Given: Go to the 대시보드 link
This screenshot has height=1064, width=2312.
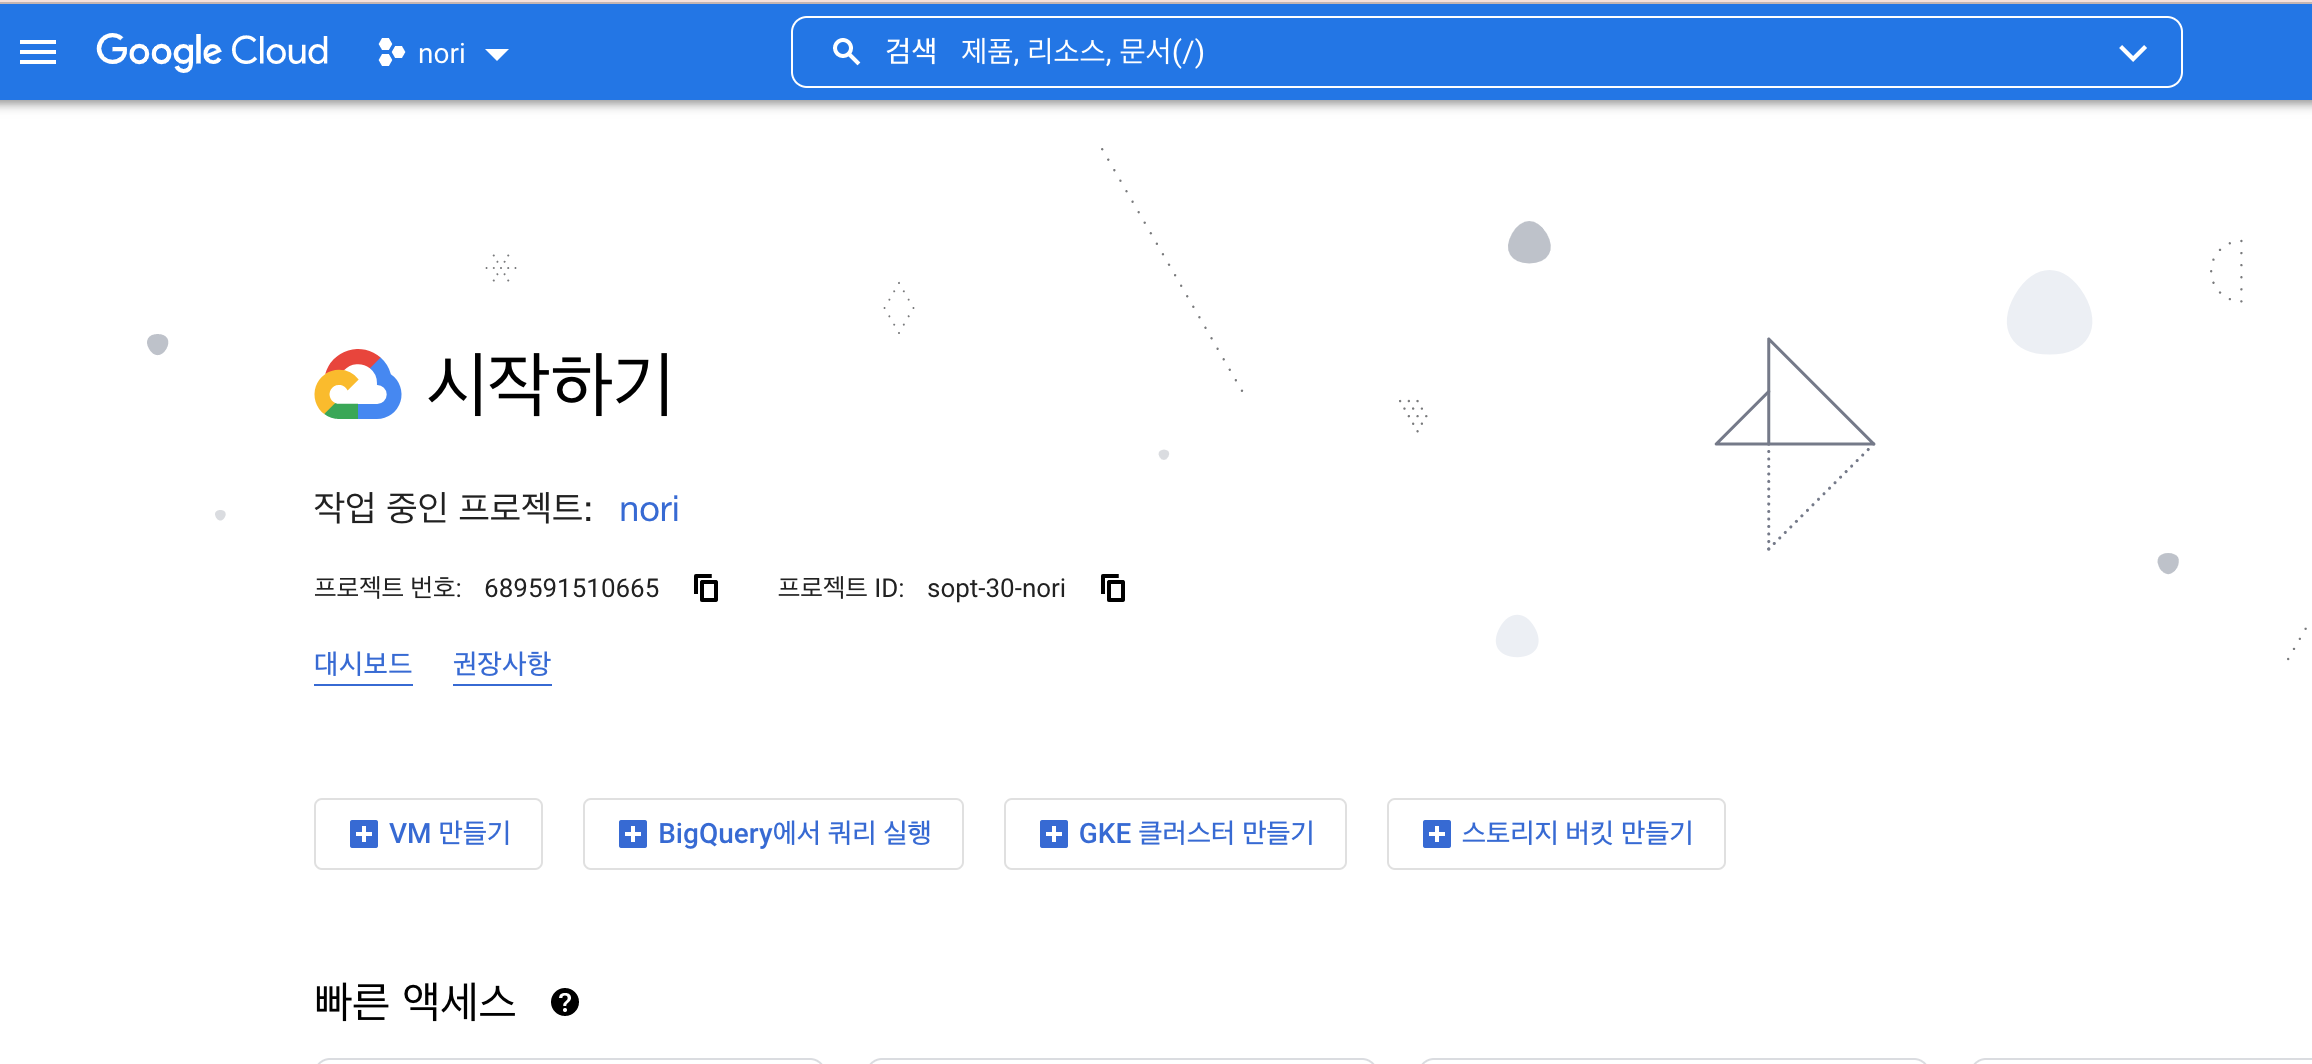Looking at the screenshot, I should point(363,663).
